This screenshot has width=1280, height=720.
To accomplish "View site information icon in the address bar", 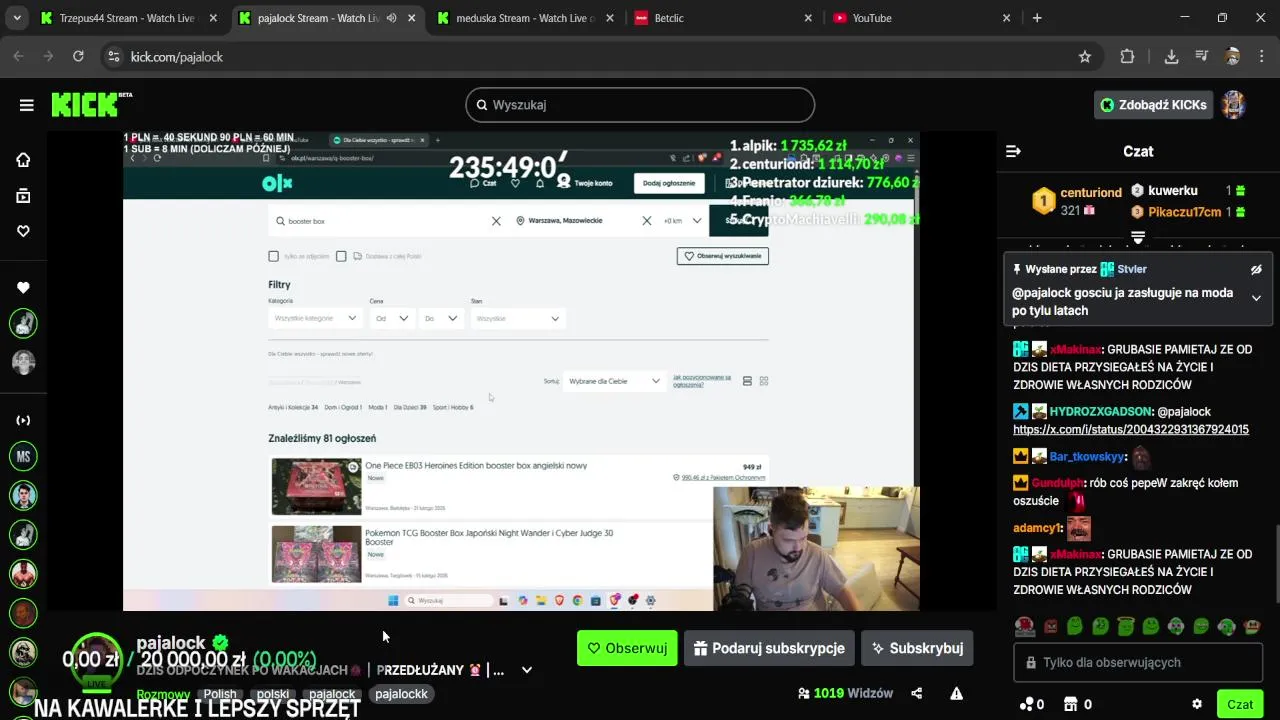I will tap(113, 57).
